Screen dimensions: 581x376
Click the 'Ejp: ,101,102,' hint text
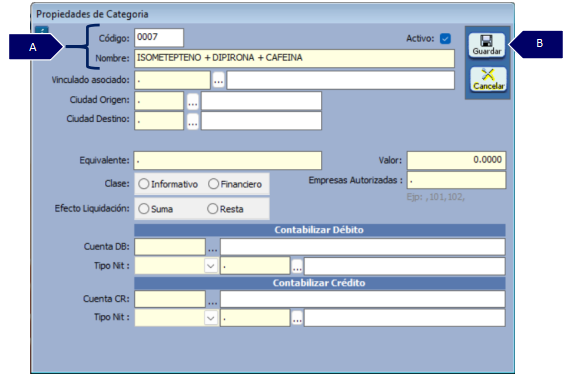tap(436, 197)
